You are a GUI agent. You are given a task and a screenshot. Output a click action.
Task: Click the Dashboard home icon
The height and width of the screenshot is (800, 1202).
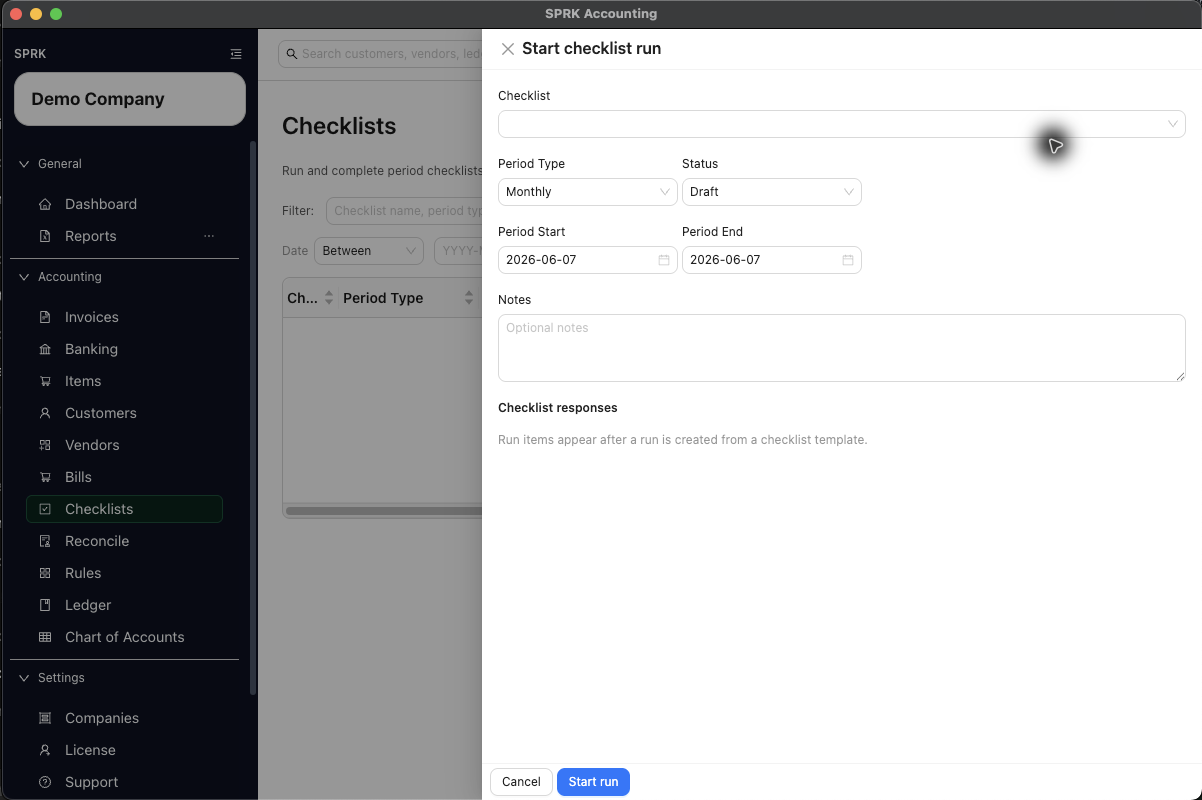coord(45,204)
